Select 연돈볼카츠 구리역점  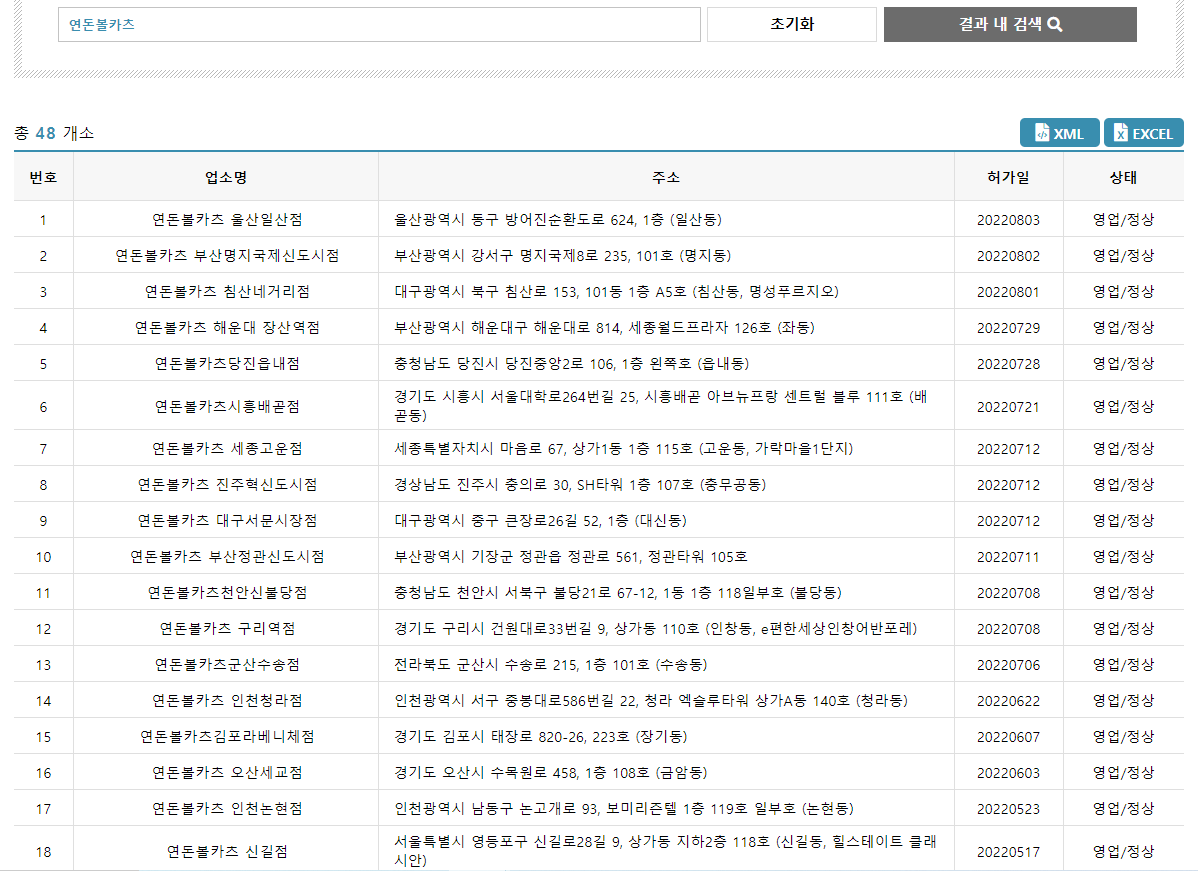tap(227, 628)
